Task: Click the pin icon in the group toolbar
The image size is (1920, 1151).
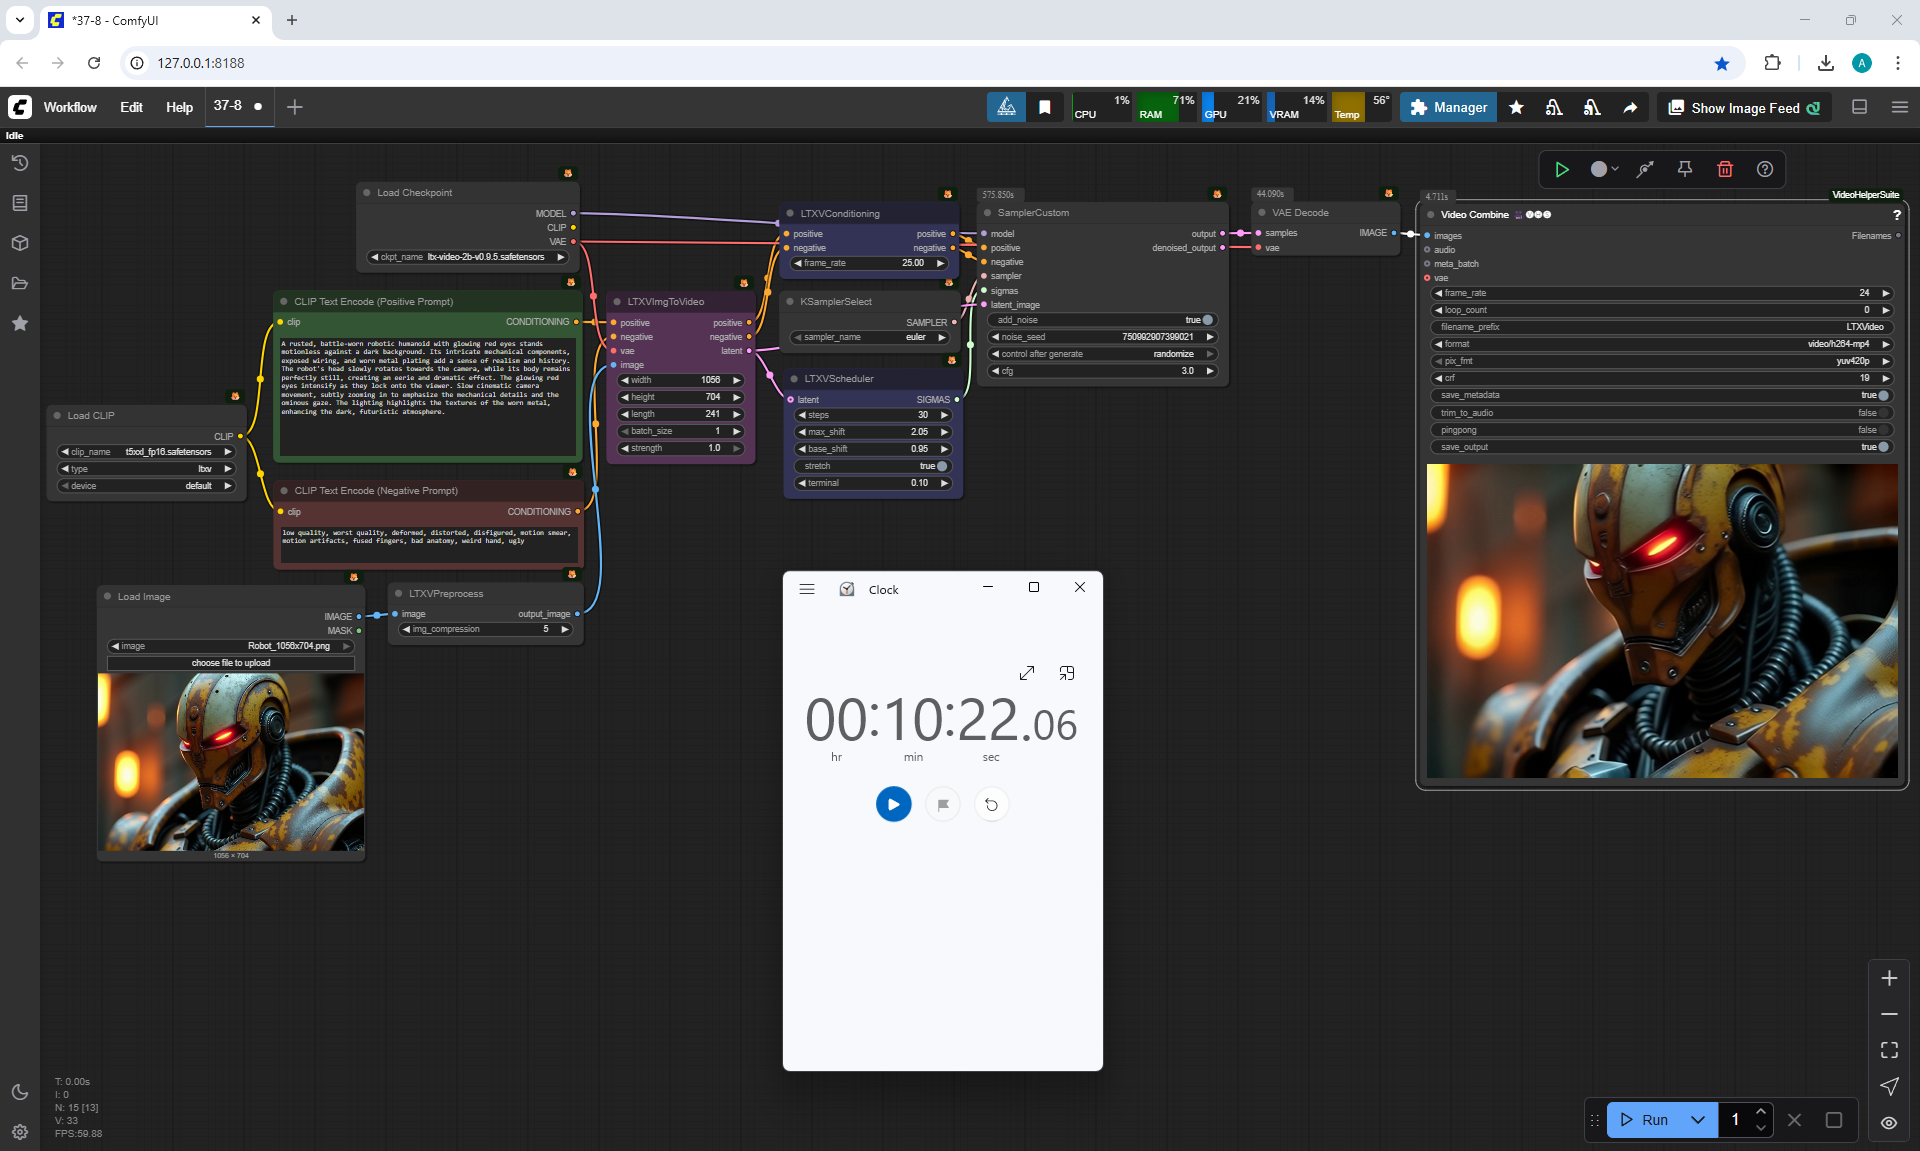Action: [x=1685, y=169]
